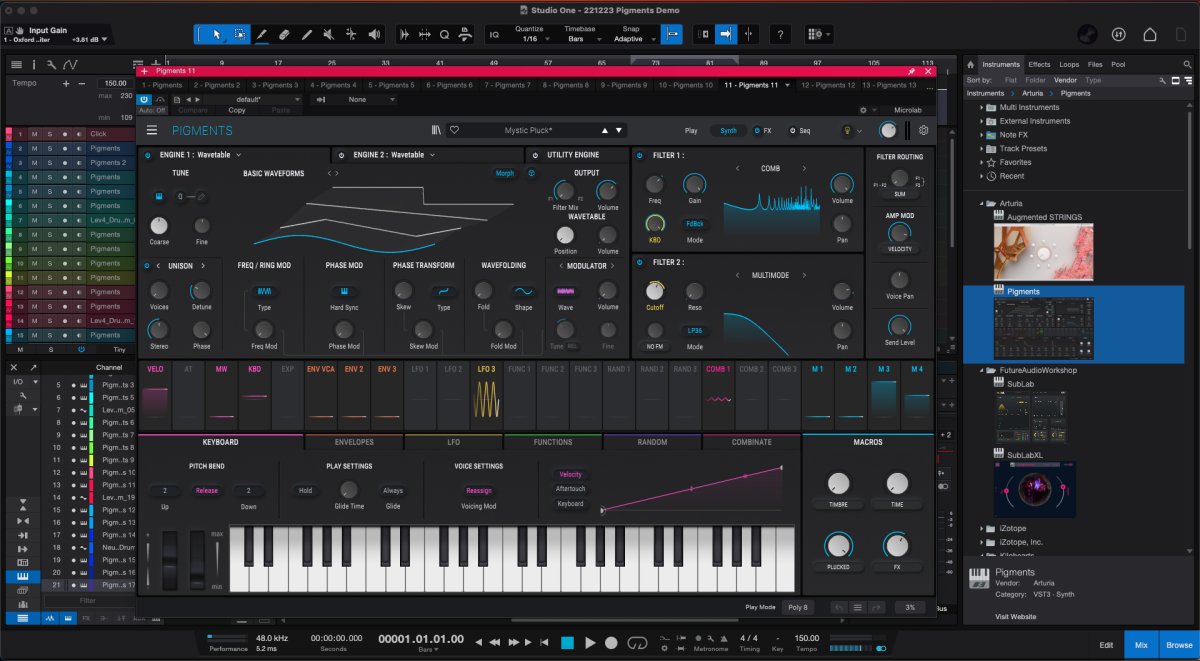
Task: Activate the Listen speaker tool
Action: pos(375,34)
